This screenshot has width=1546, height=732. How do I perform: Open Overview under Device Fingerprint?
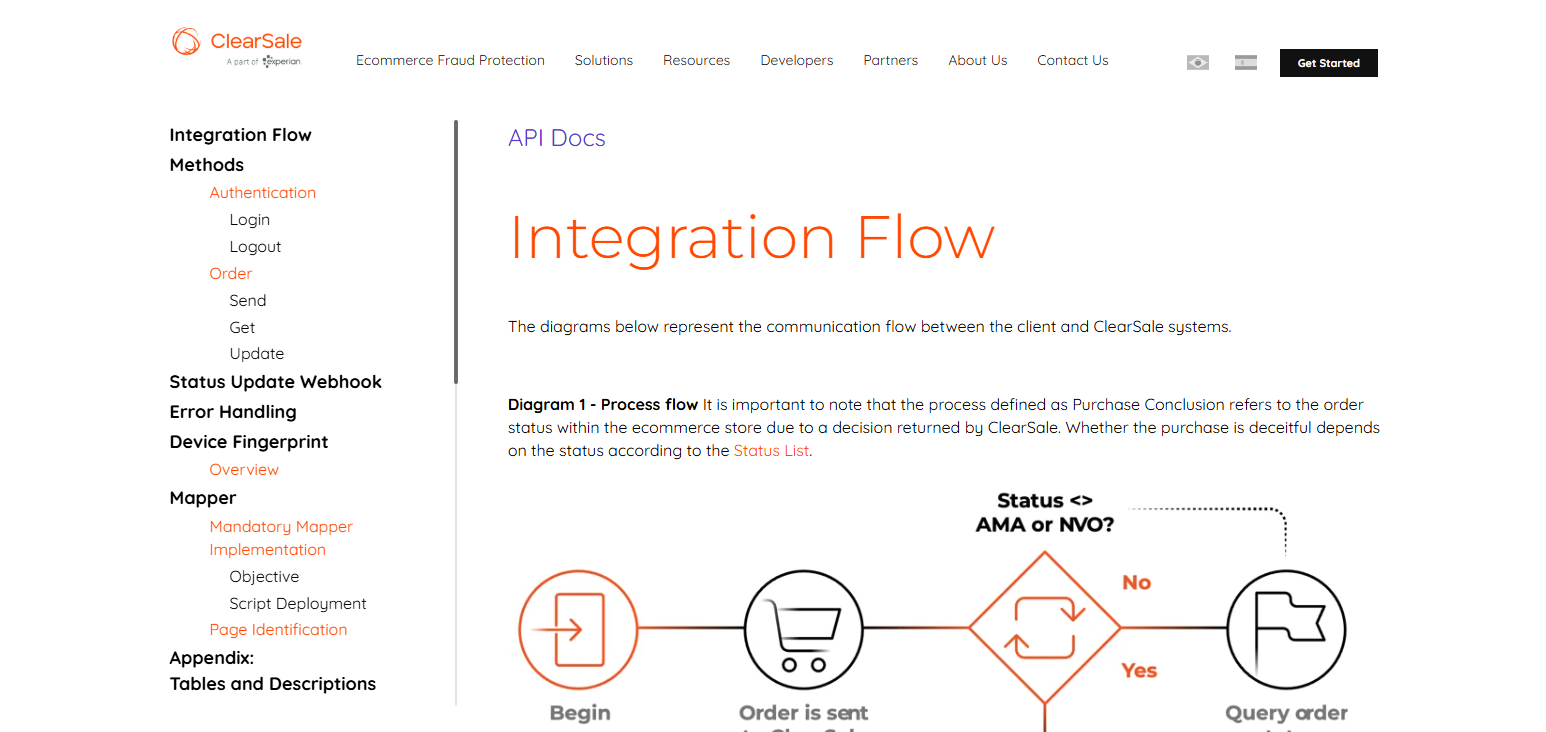[x=244, y=470]
